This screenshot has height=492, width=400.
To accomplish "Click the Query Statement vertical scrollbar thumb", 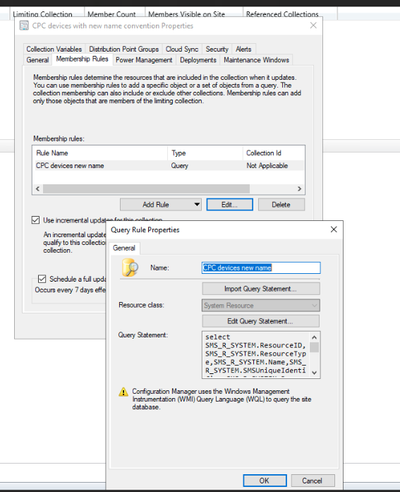I will (314, 347).
